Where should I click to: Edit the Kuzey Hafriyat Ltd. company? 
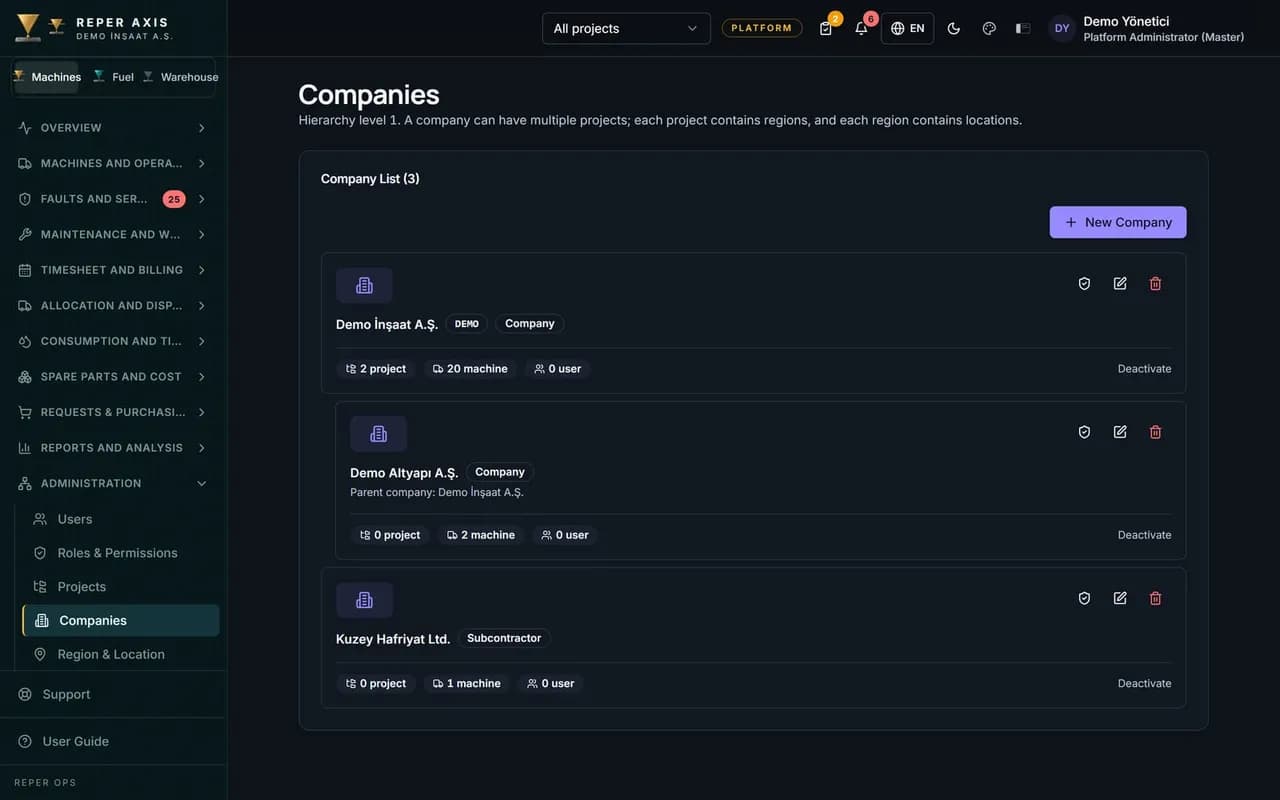point(1120,598)
